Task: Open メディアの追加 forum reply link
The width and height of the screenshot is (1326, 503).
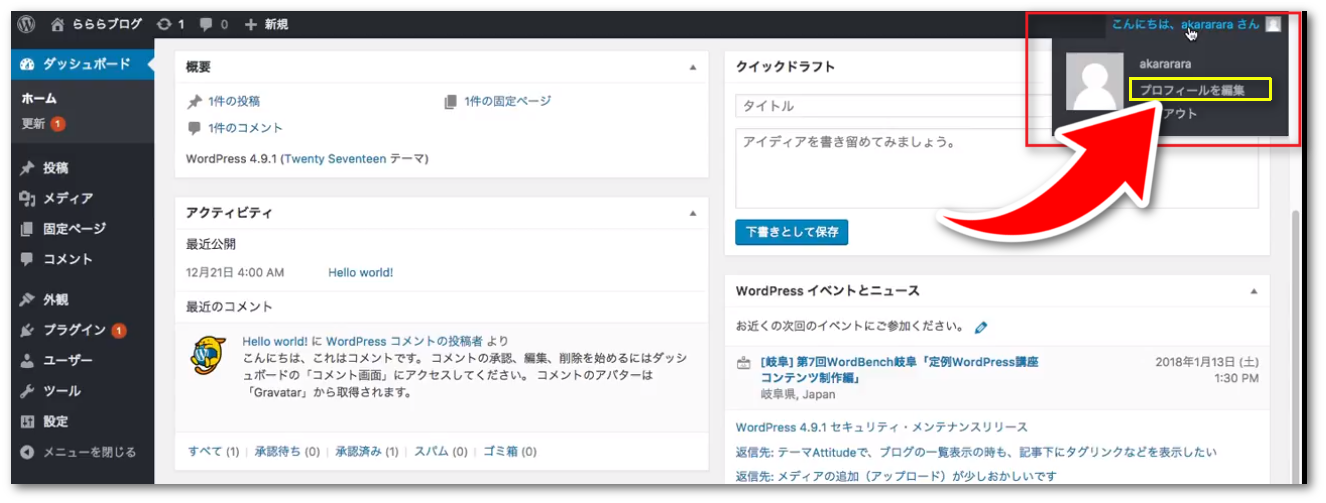Action: (x=896, y=477)
